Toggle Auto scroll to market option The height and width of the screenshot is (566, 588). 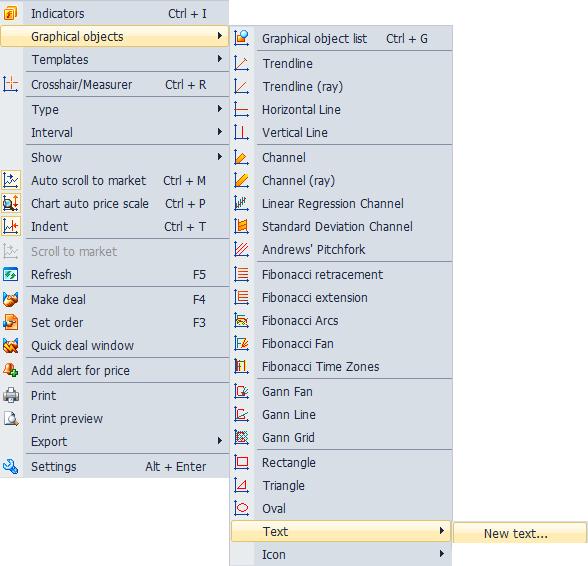[115, 181]
